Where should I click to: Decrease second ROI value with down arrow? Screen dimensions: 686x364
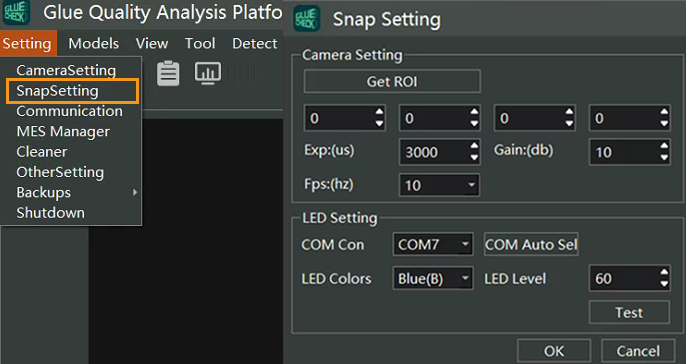click(474, 124)
